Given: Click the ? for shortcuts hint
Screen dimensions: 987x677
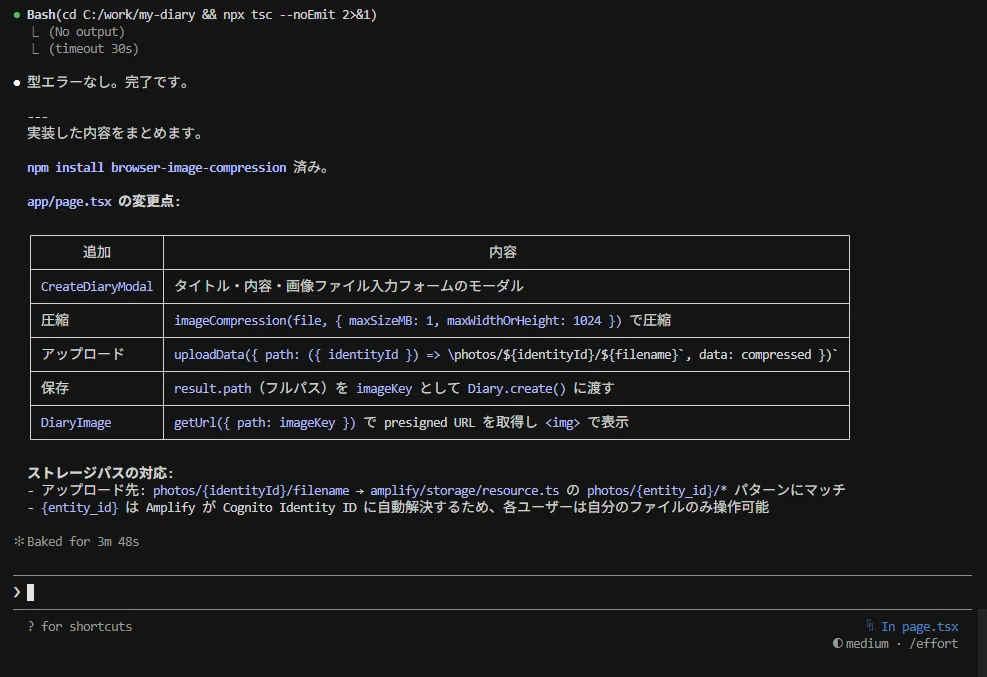Looking at the screenshot, I should (79, 627).
